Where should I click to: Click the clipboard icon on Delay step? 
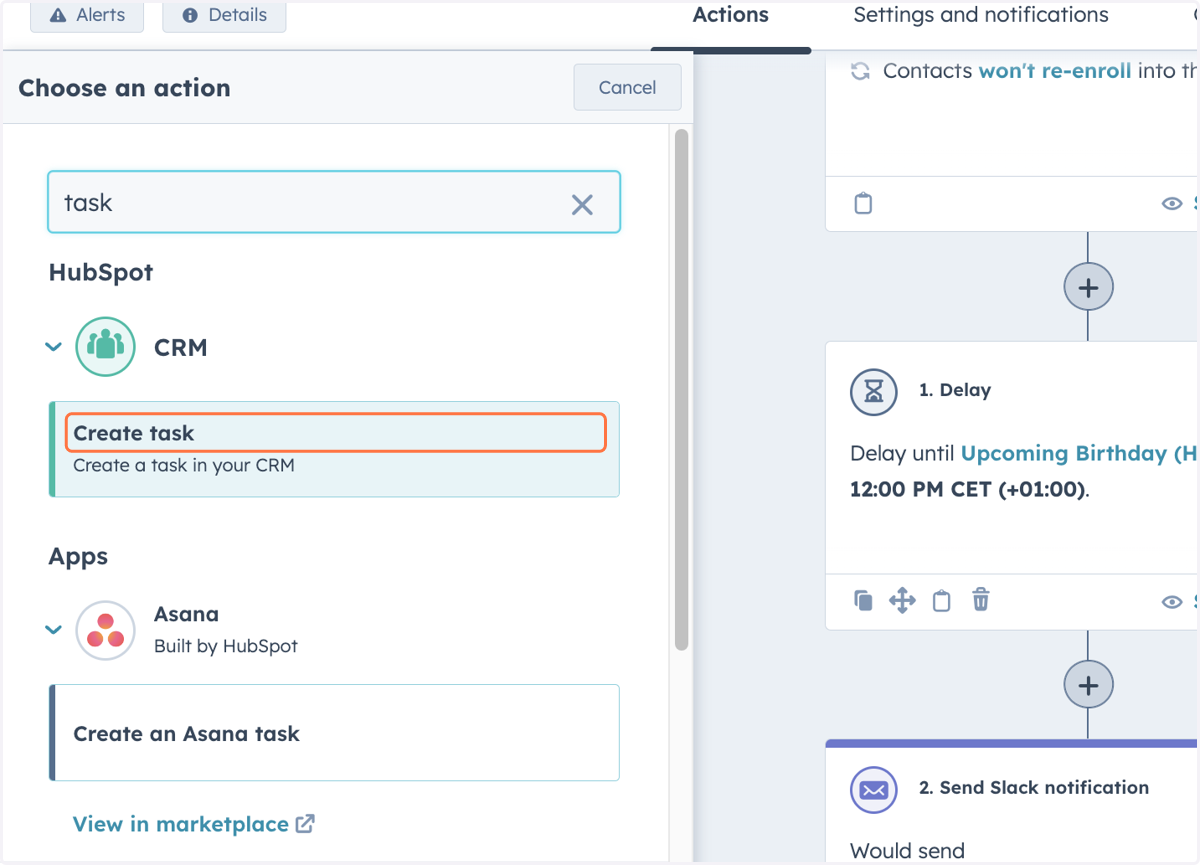(x=941, y=601)
